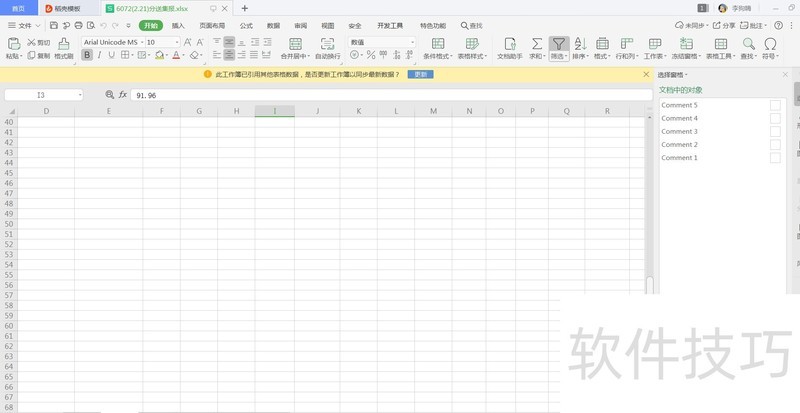Click the Share (分享) button
The height and width of the screenshot is (413, 800).
(724, 25)
